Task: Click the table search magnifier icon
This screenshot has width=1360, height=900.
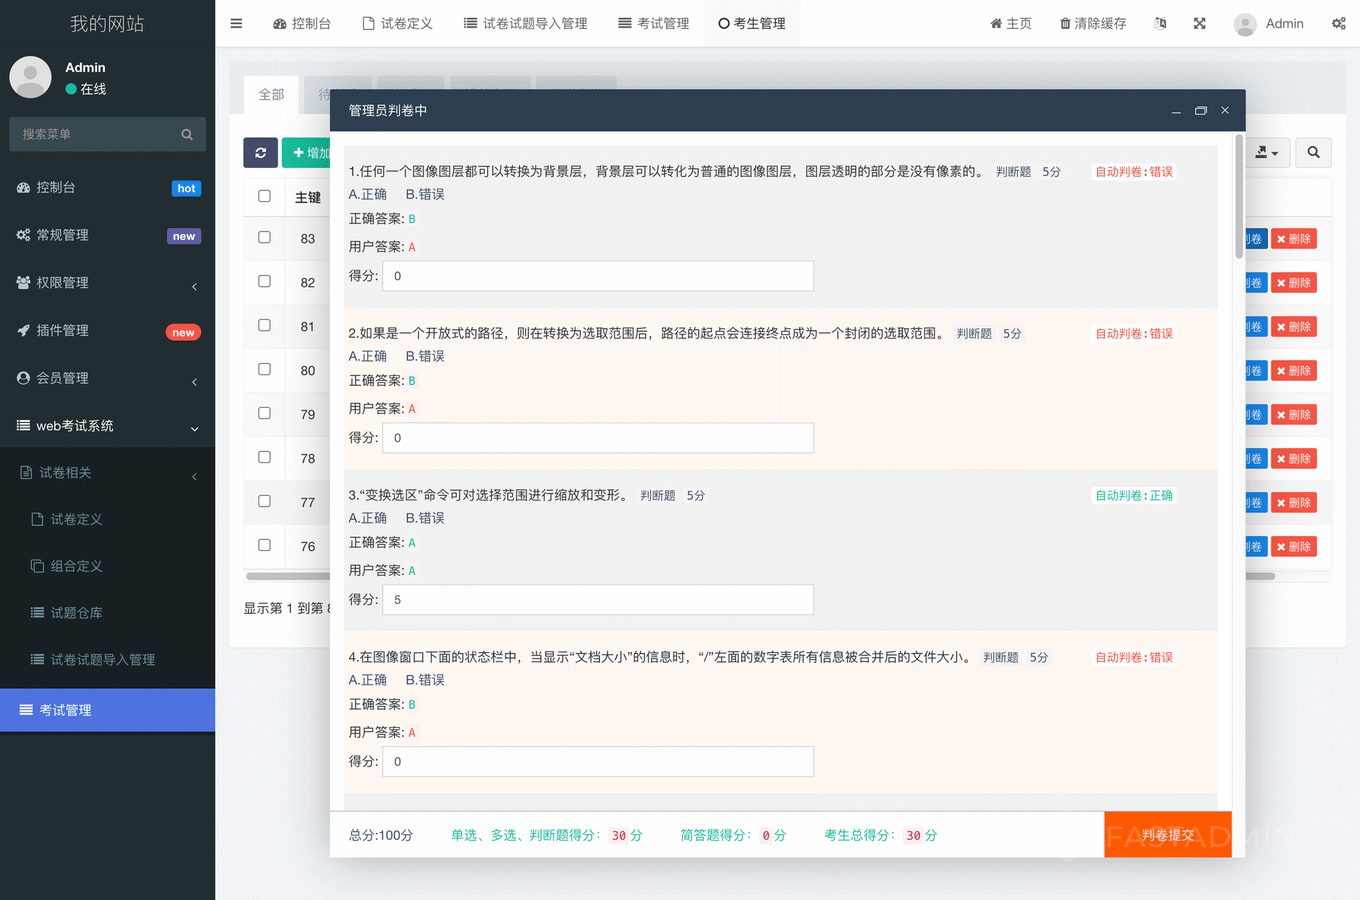Action: click(x=1313, y=152)
